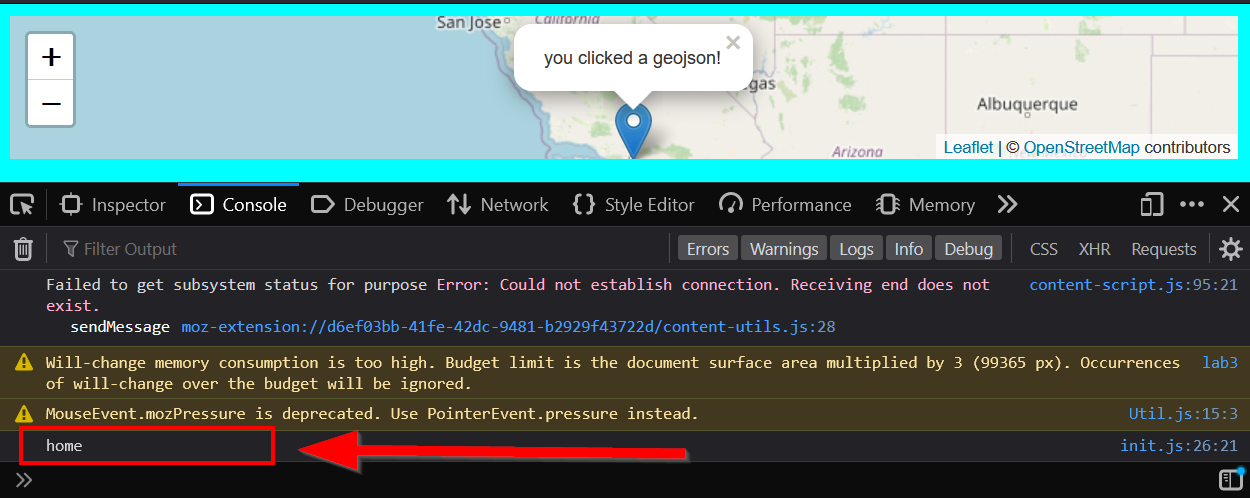Close the geojson popup

point(733,43)
